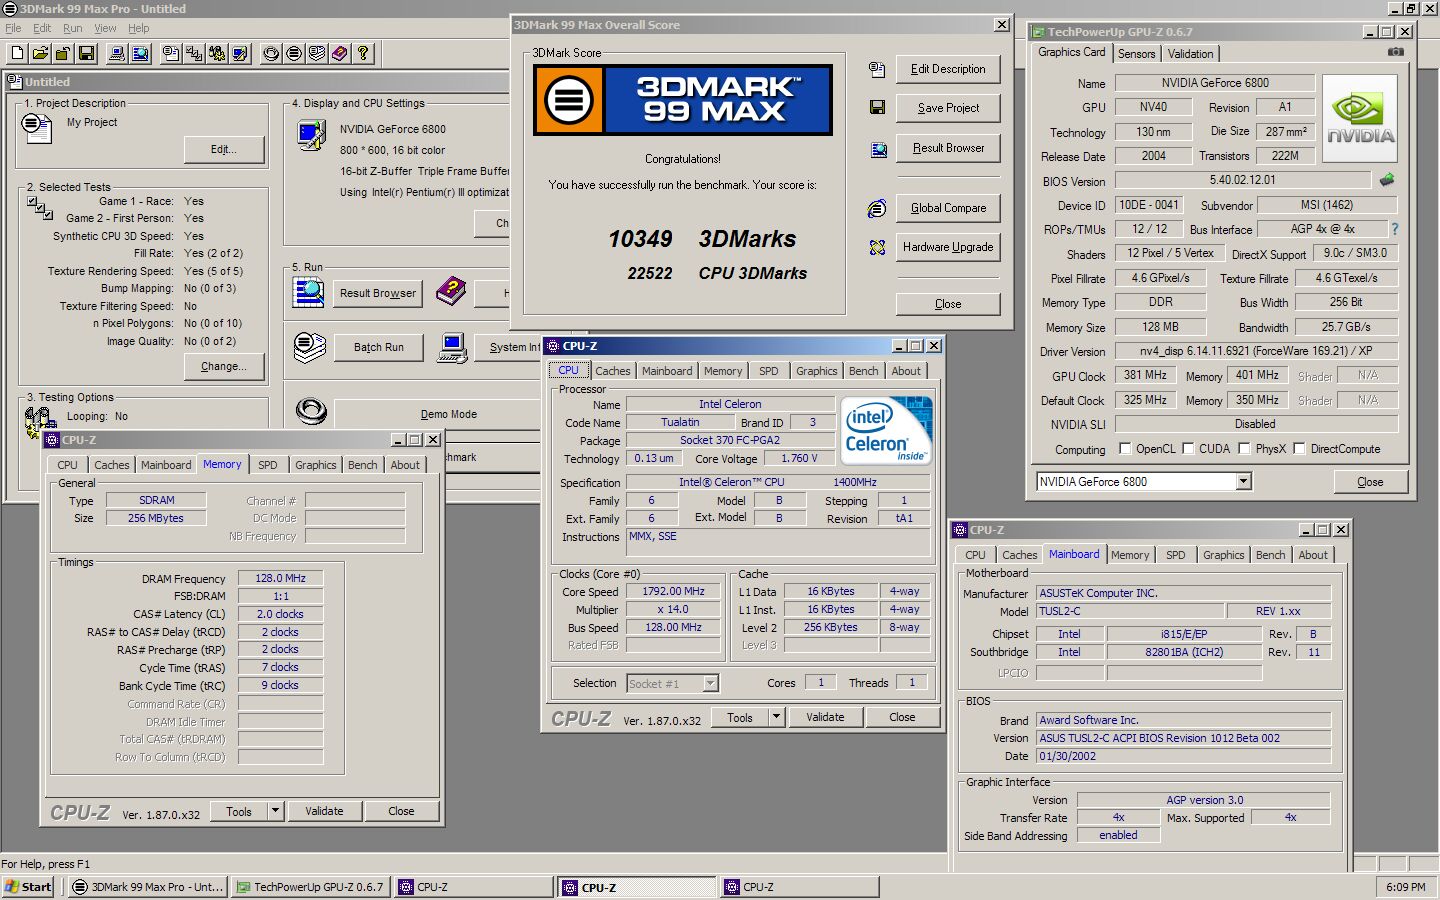1440x900 pixels.
Task: Click the purple help book toolbar icon
Action: (340, 53)
